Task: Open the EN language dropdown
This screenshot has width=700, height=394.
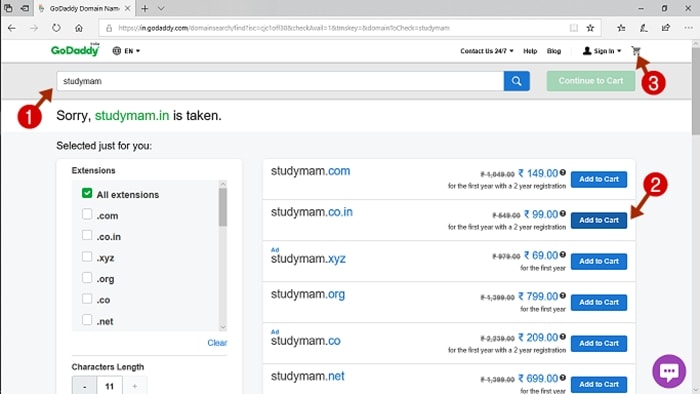Action: 126,51
